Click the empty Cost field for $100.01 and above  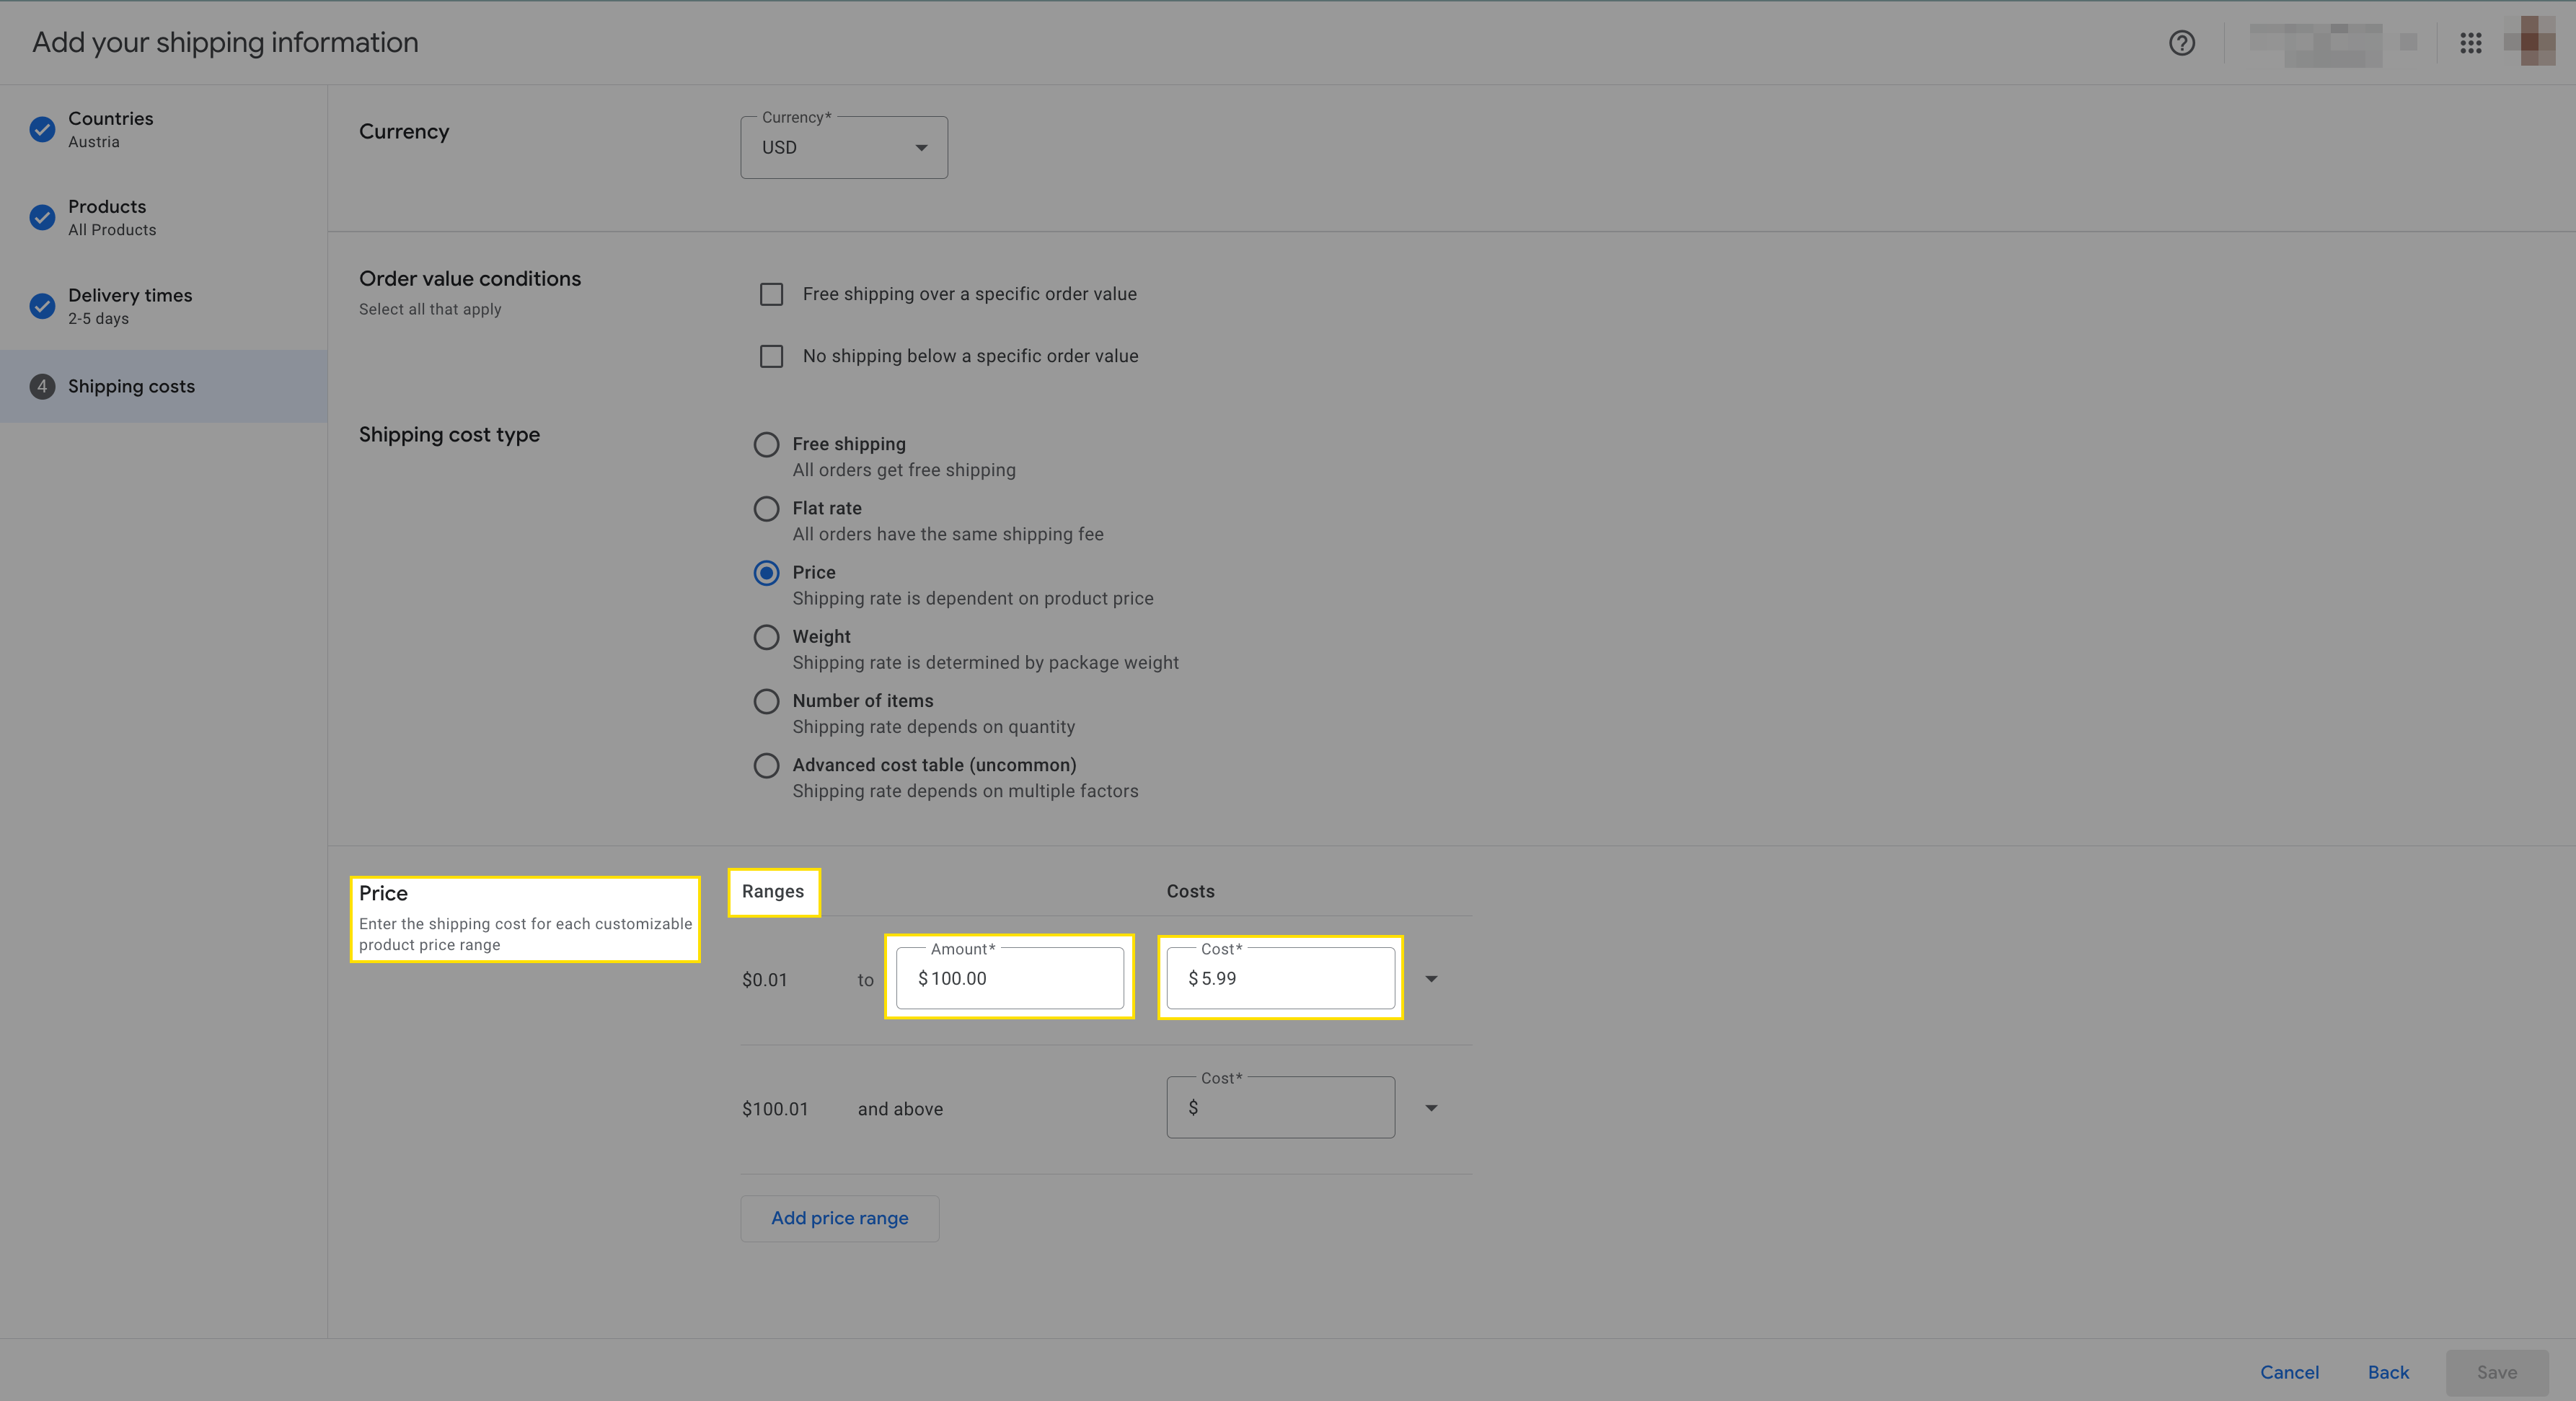(1280, 1107)
